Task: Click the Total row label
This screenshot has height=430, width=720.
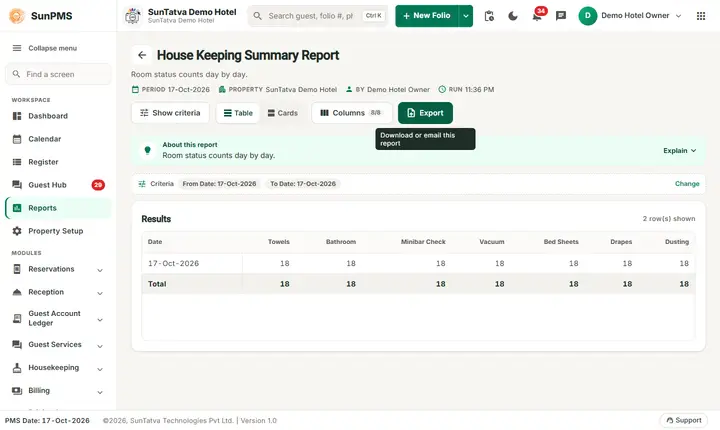Action: tap(157, 284)
